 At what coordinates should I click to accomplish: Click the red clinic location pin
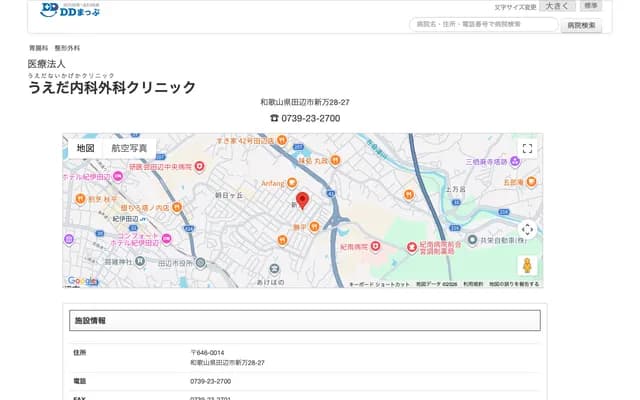[x=303, y=200]
